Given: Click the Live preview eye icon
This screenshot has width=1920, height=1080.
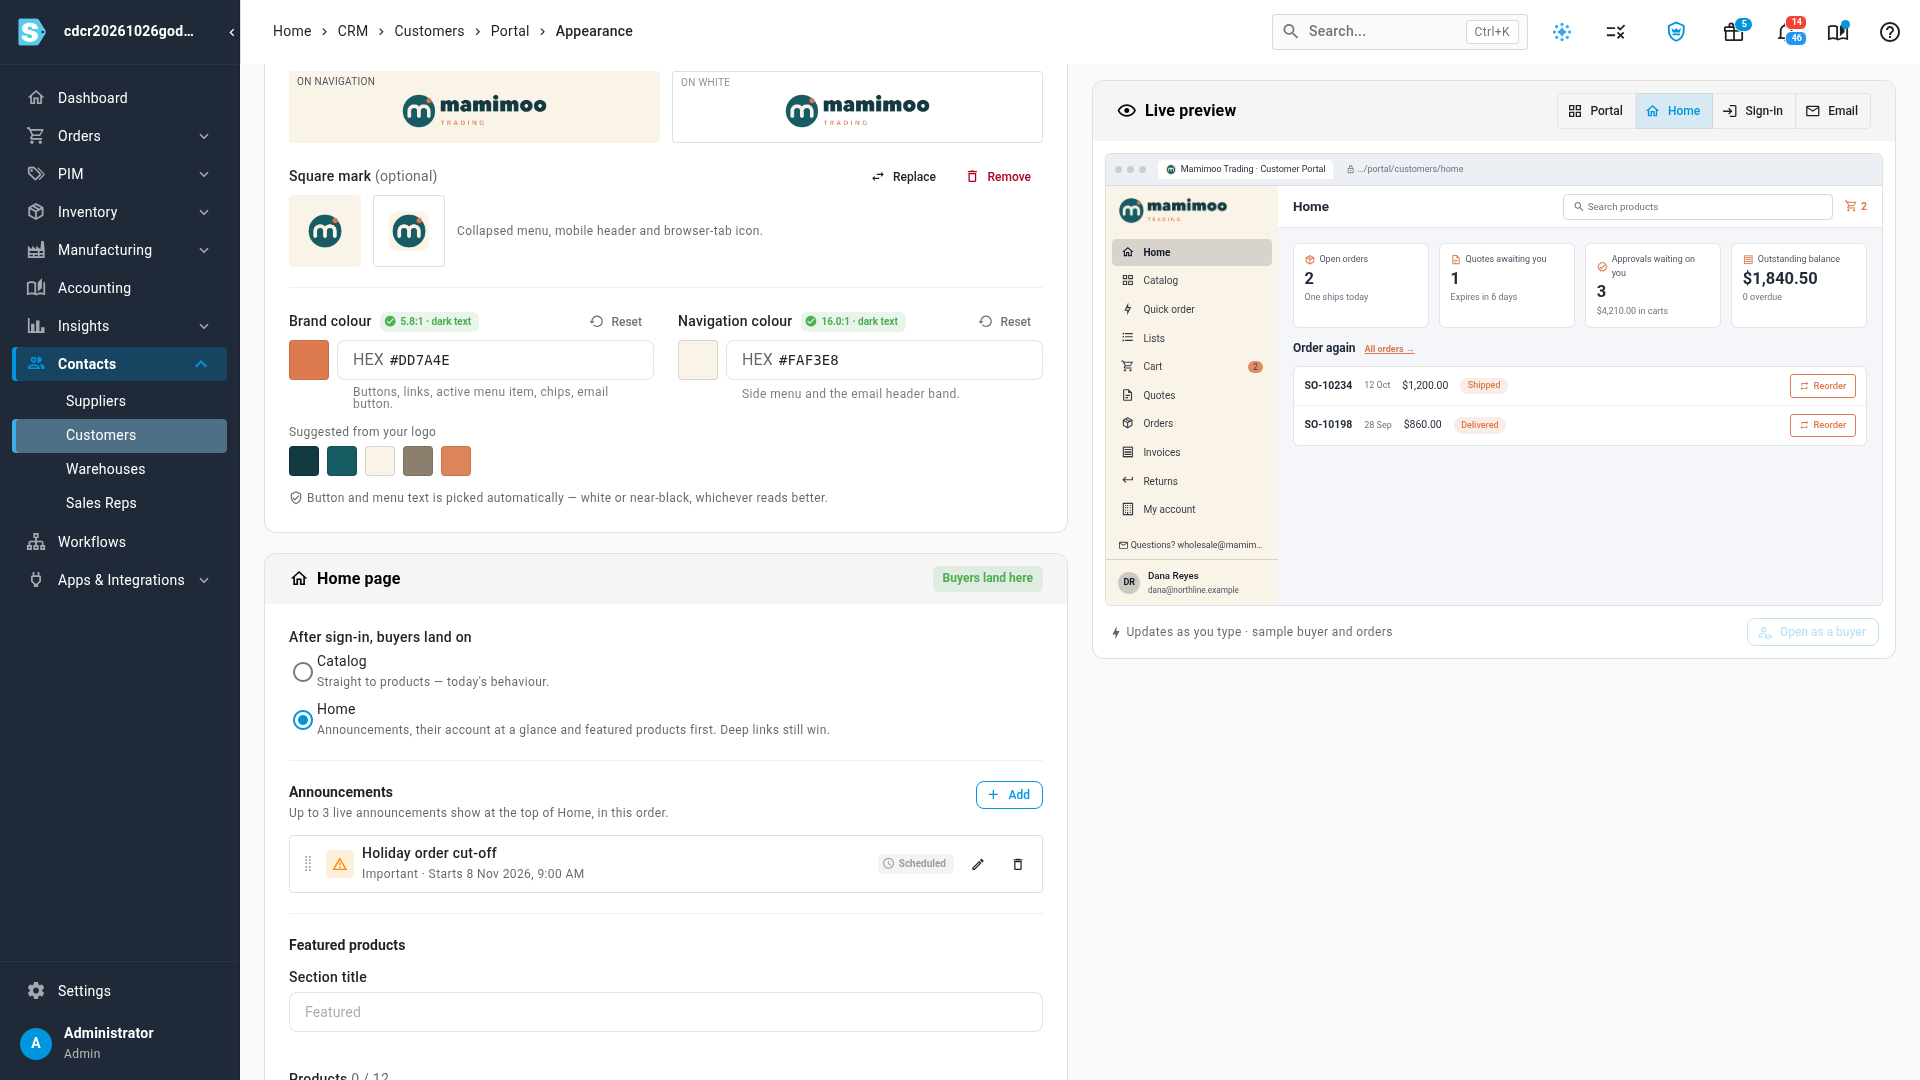Looking at the screenshot, I should coord(1127,111).
